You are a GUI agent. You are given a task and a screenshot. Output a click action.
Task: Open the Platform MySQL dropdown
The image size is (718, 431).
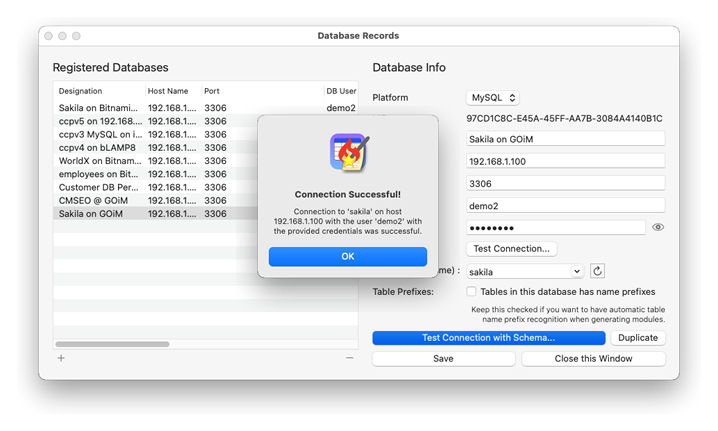coord(493,98)
